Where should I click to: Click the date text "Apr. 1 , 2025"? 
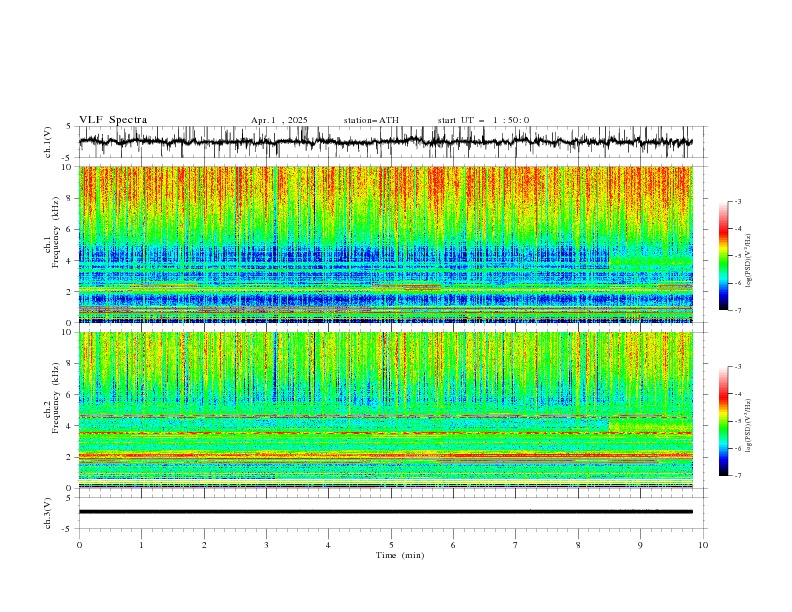pyautogui.click(x=279, y=120)
